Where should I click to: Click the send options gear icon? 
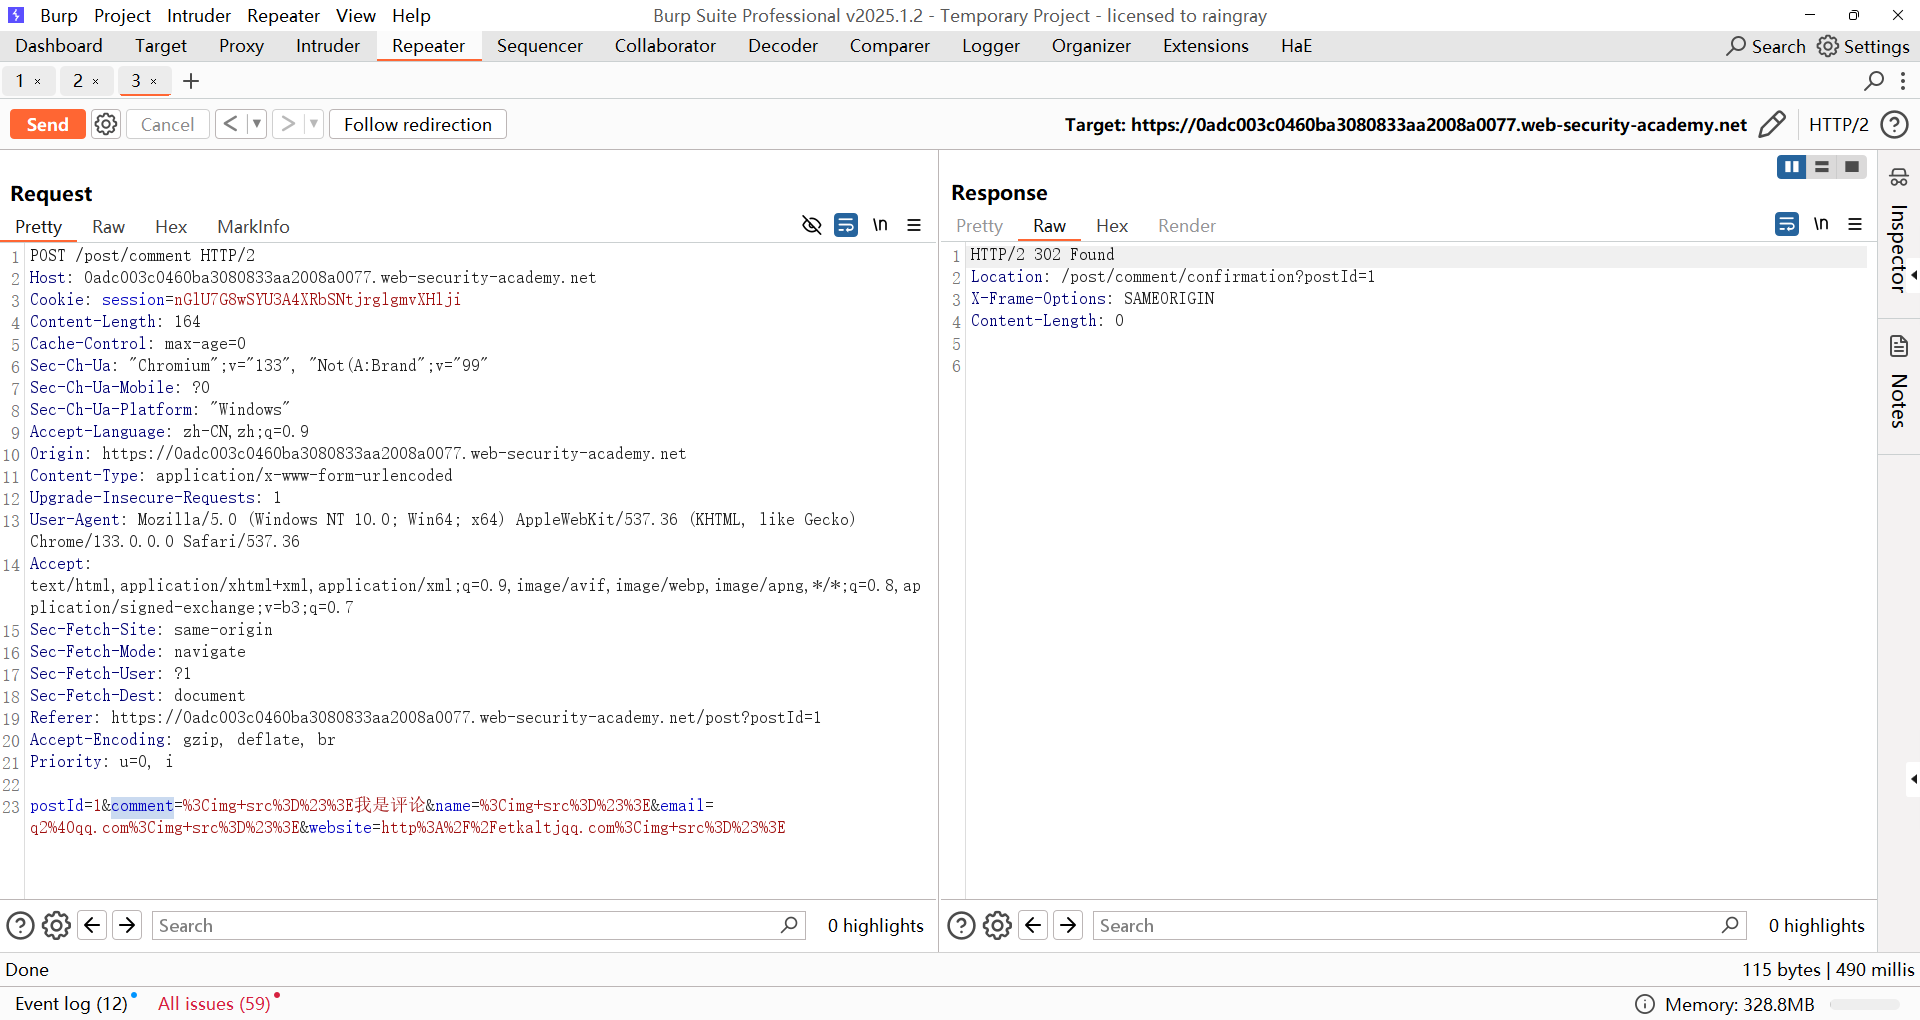(x=106, y=124)
